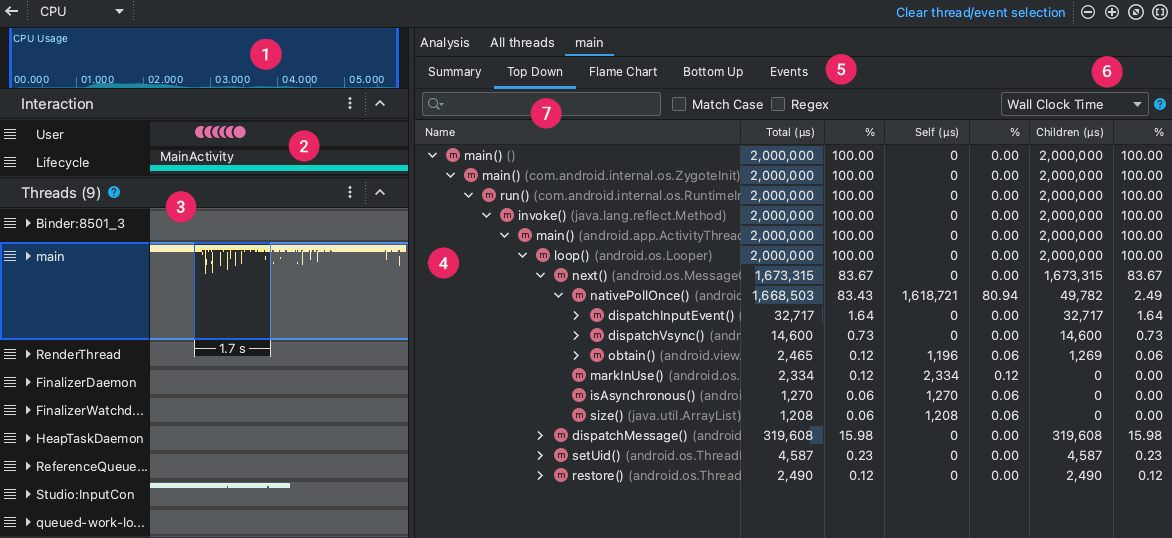The height and width of the screenshot is (538, 1172).
Task: Open the Interaction section options menu
Action: tap(350, 104)
